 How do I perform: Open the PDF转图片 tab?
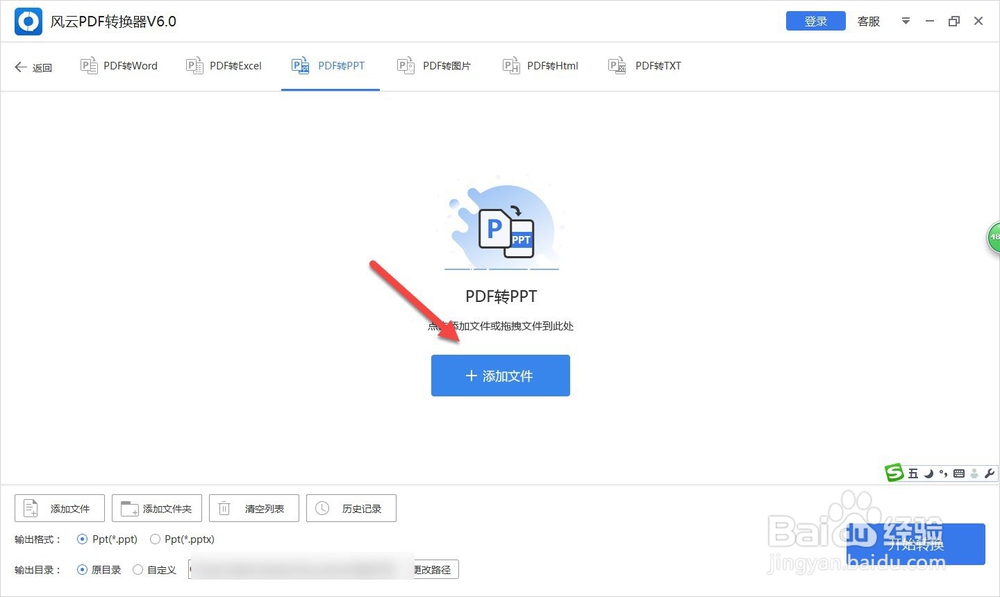434,66
